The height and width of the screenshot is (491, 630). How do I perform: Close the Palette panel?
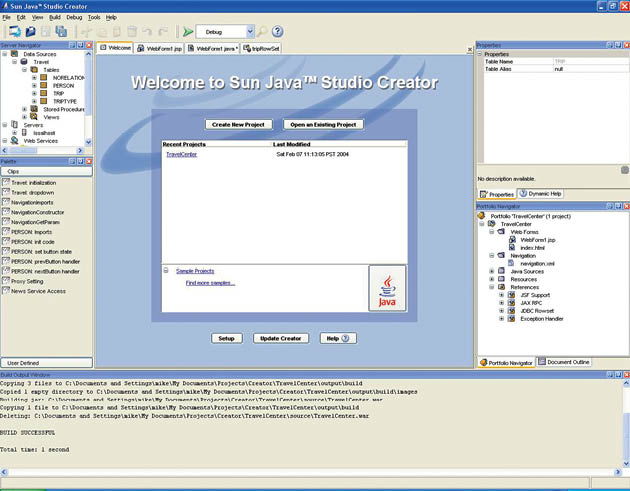89,162
